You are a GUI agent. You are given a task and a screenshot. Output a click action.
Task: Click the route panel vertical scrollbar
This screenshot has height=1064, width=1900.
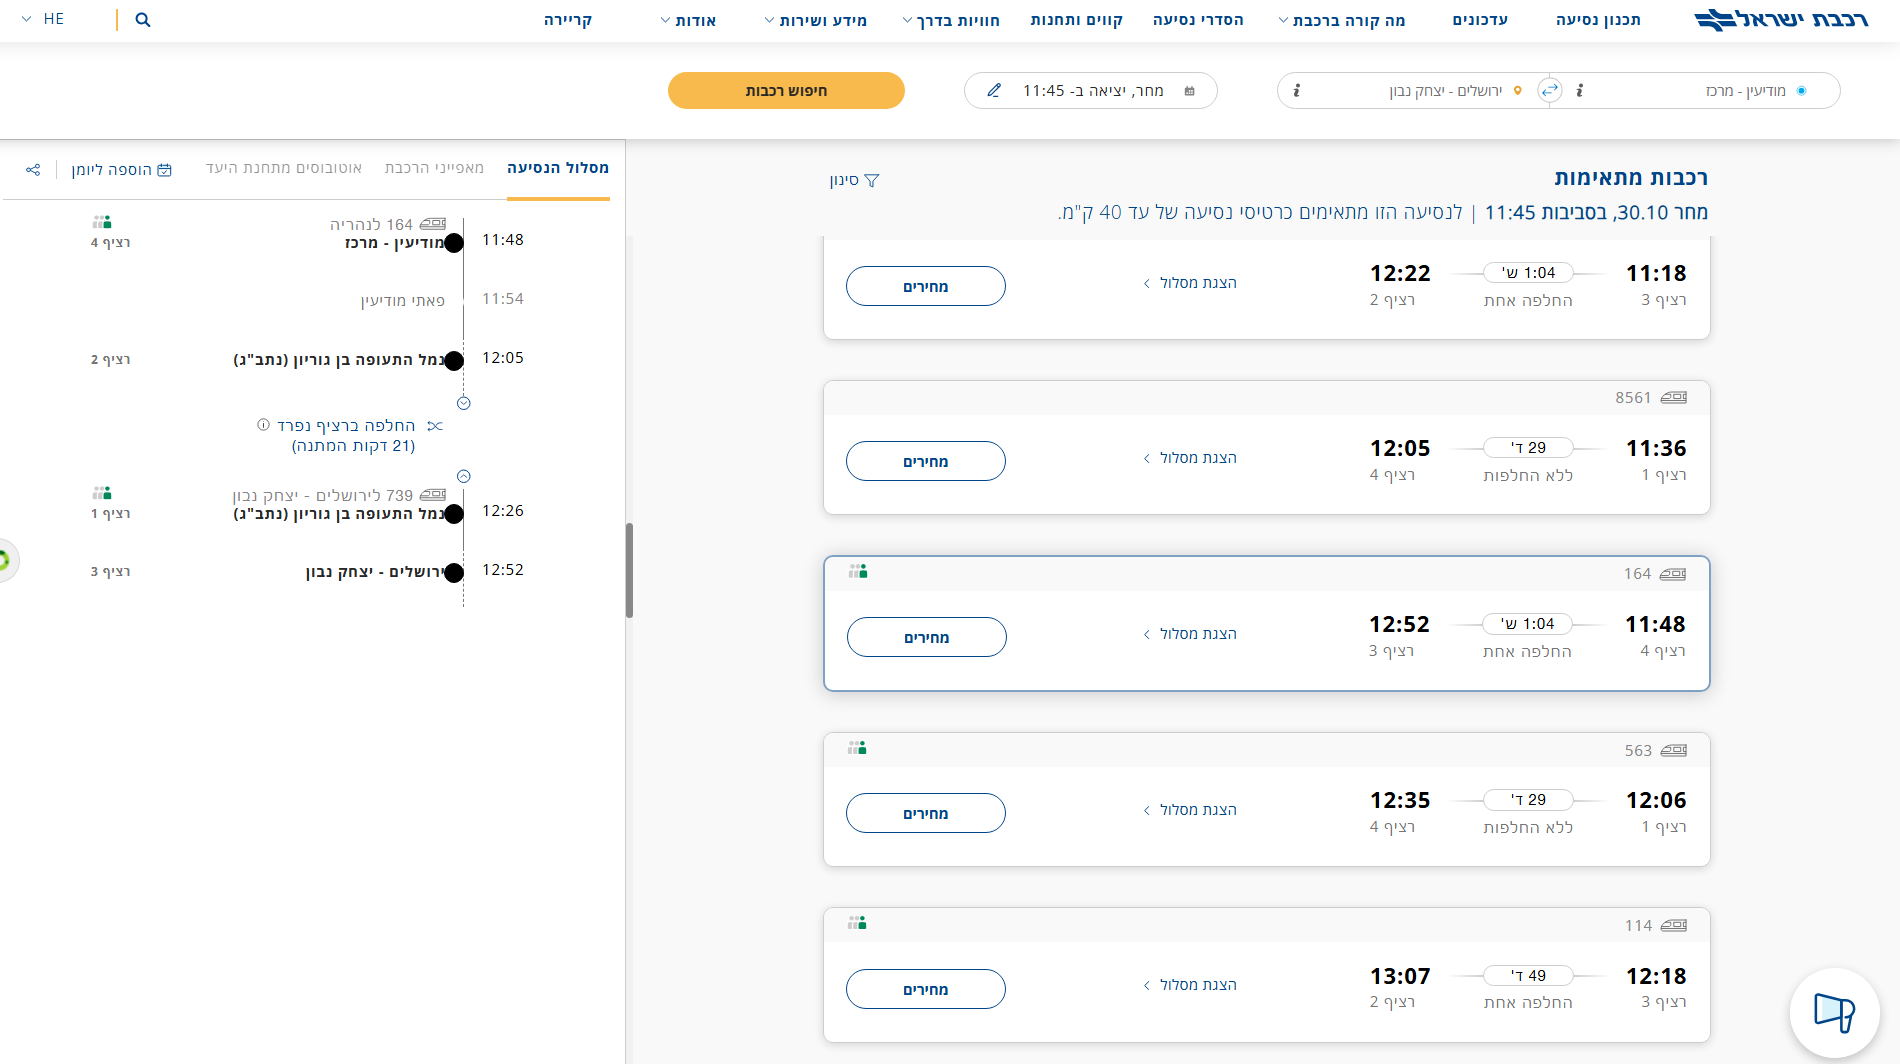click(x=629, y=570)
